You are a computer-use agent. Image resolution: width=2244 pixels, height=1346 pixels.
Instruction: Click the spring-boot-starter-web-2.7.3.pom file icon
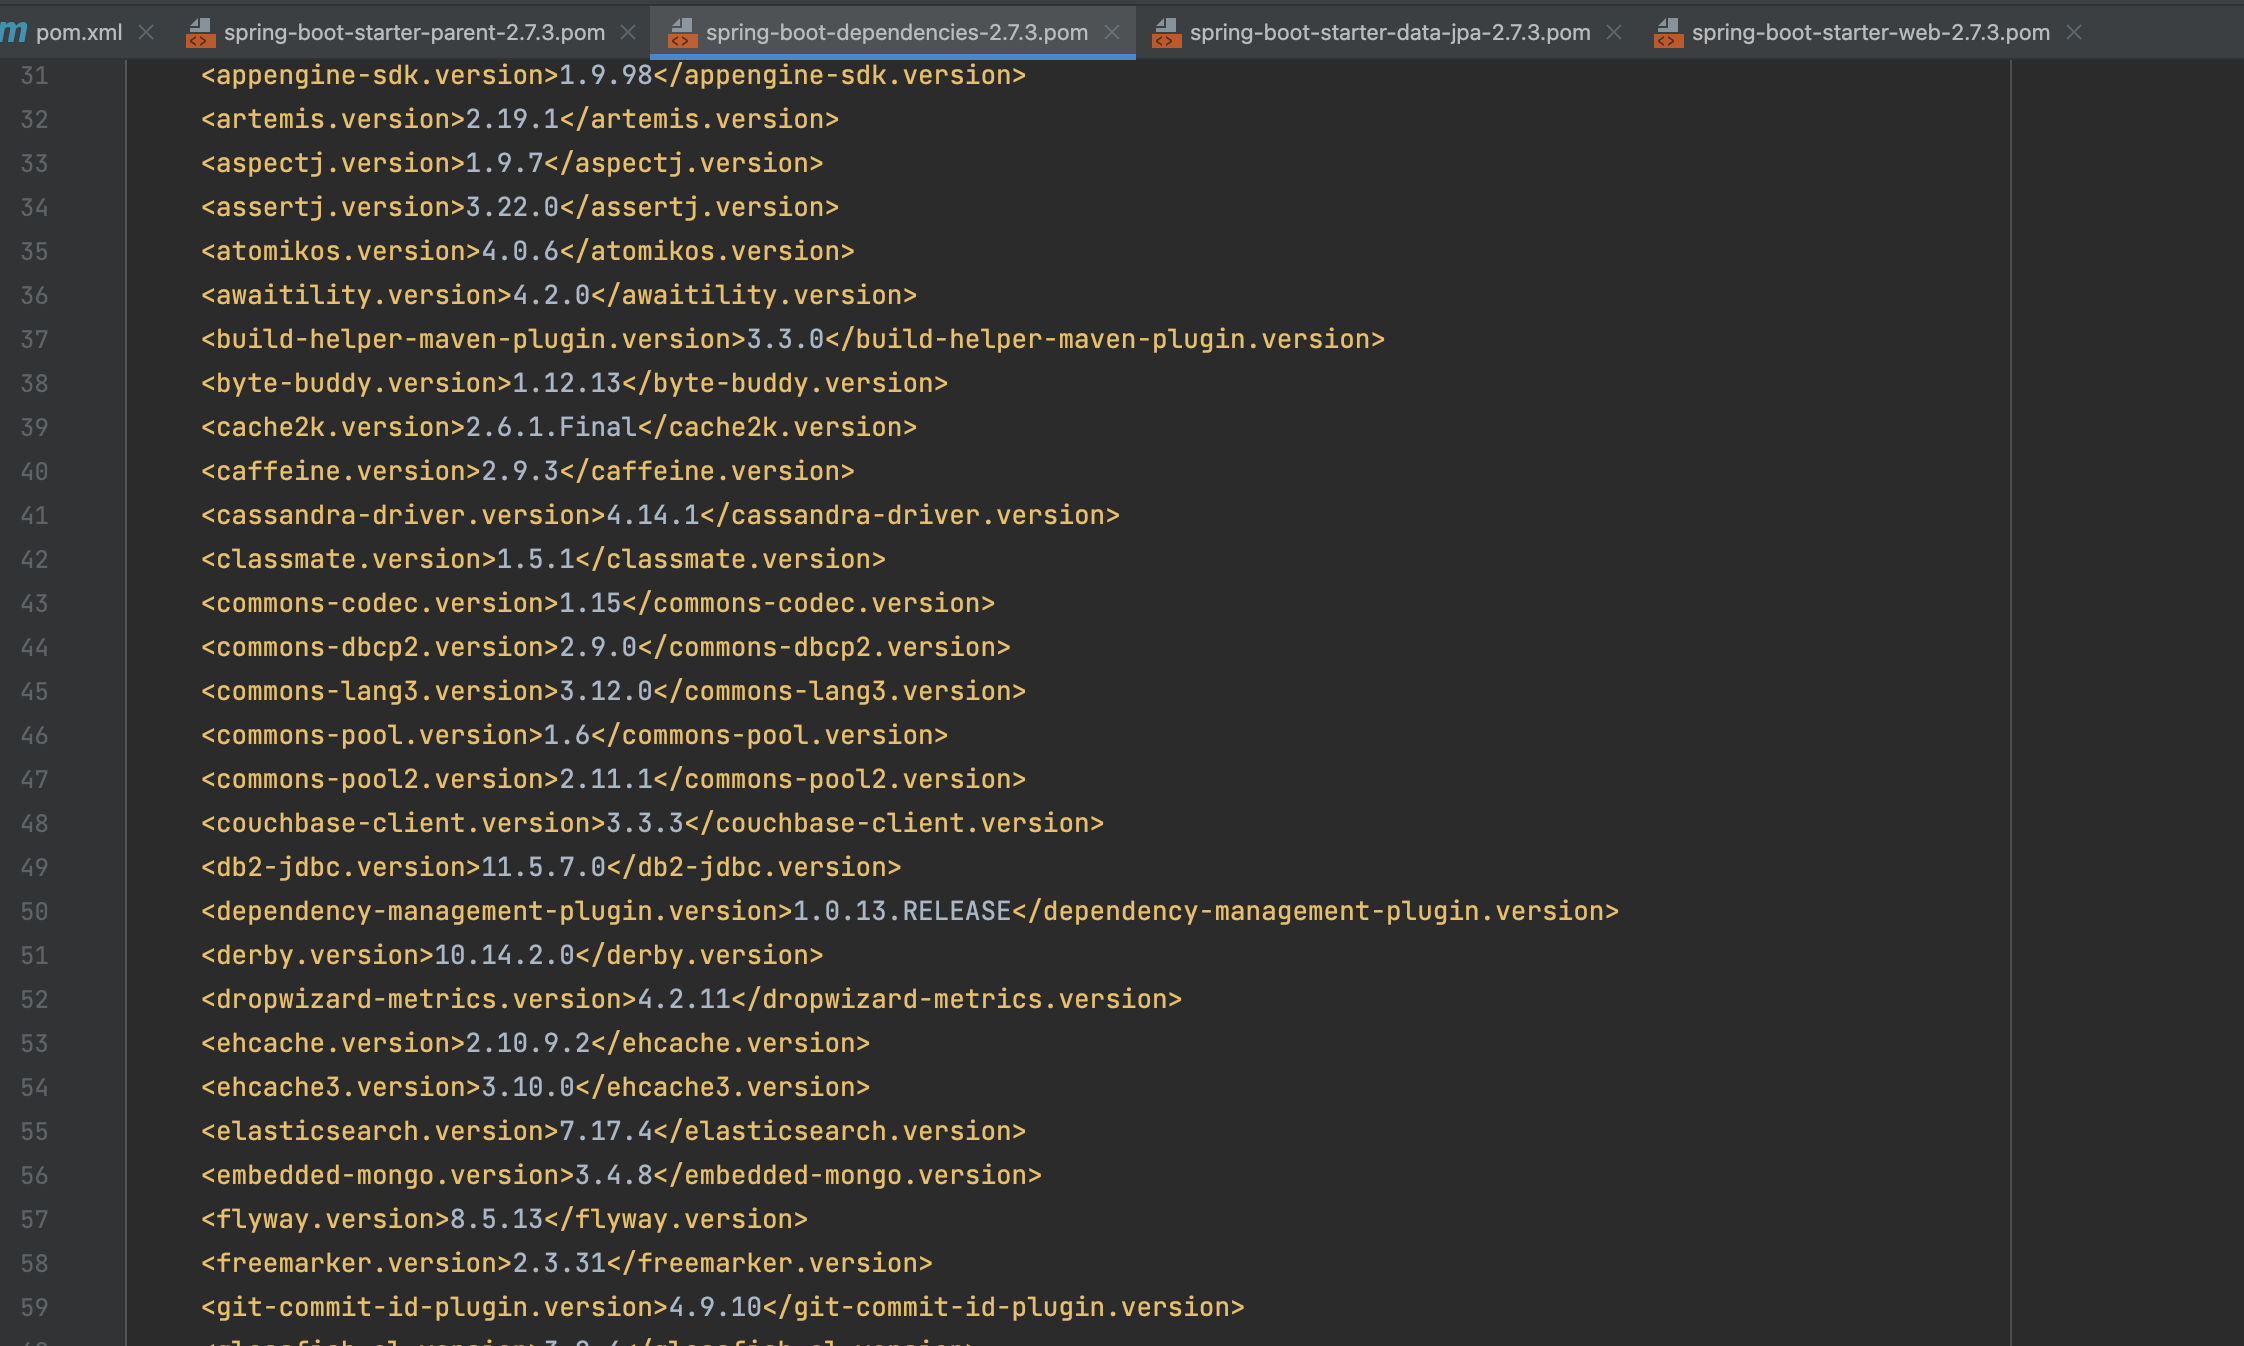(1668, 33)
